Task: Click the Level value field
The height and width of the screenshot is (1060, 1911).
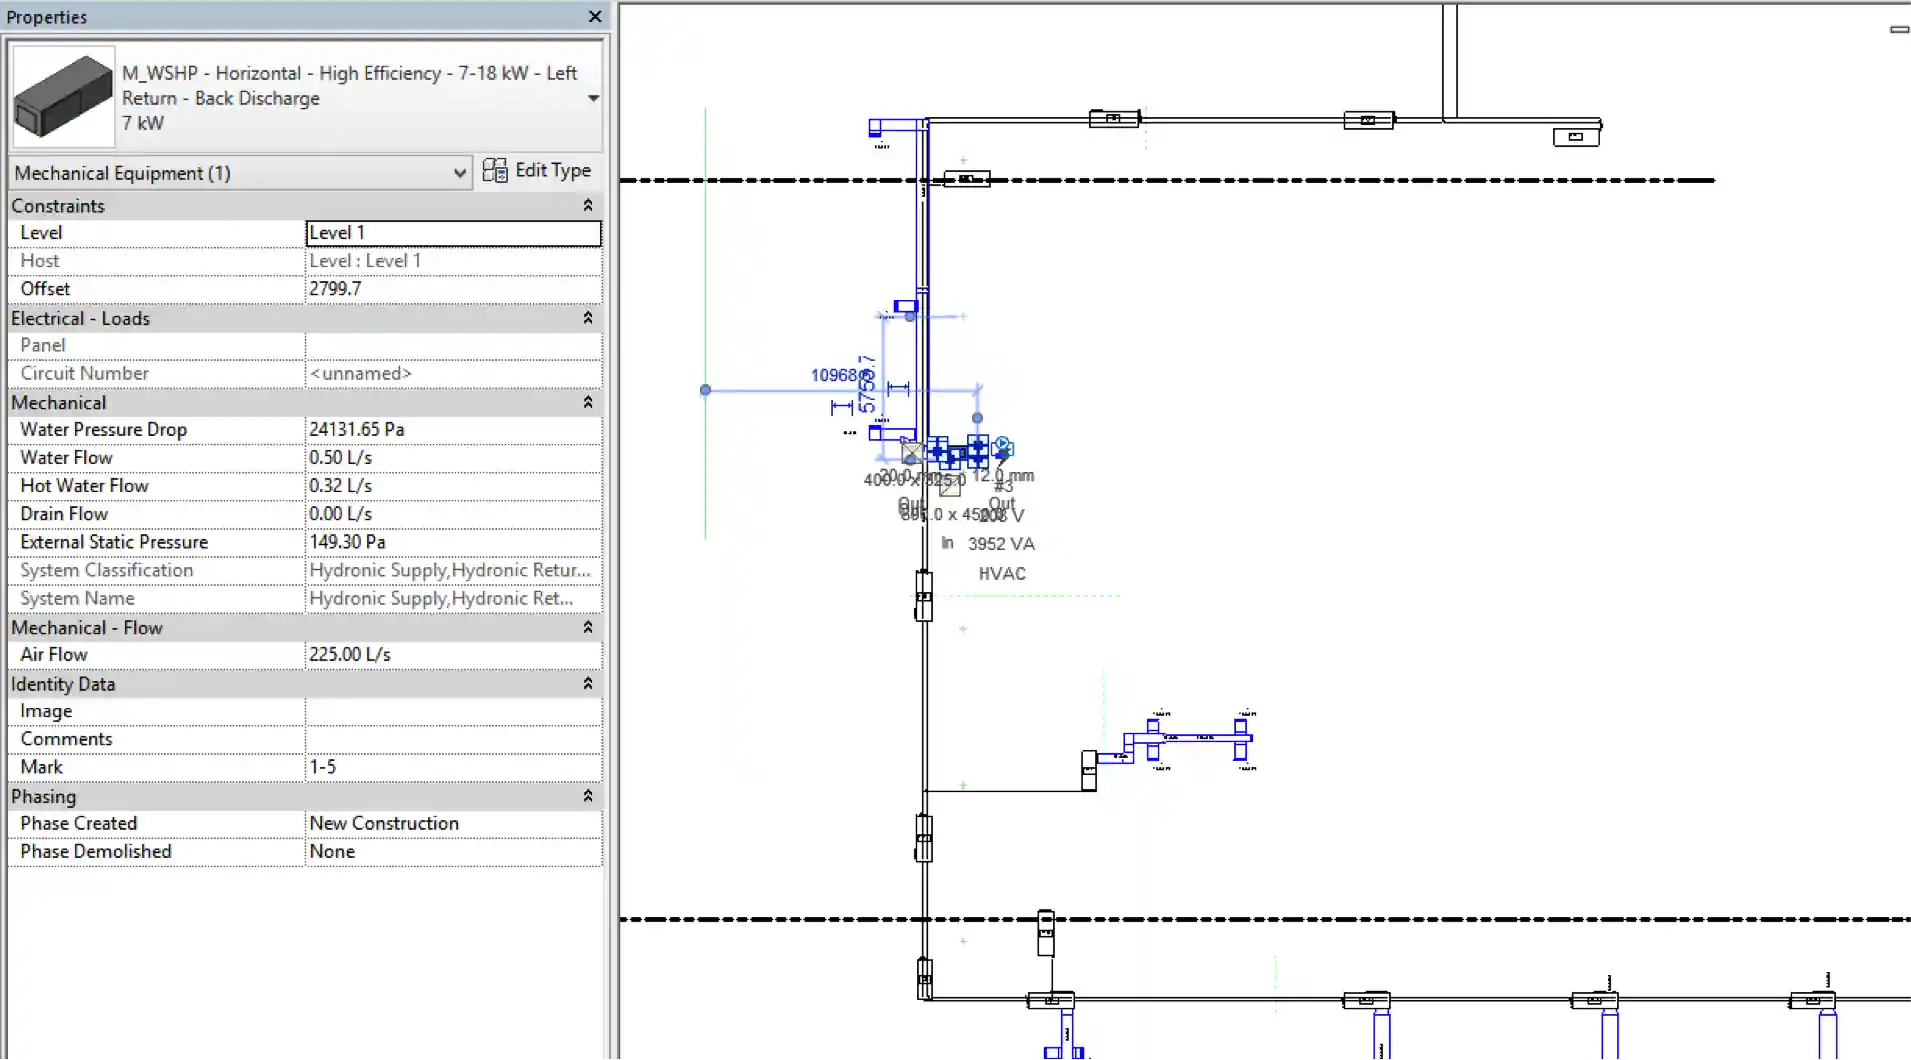Action: [x=453, y=233]
